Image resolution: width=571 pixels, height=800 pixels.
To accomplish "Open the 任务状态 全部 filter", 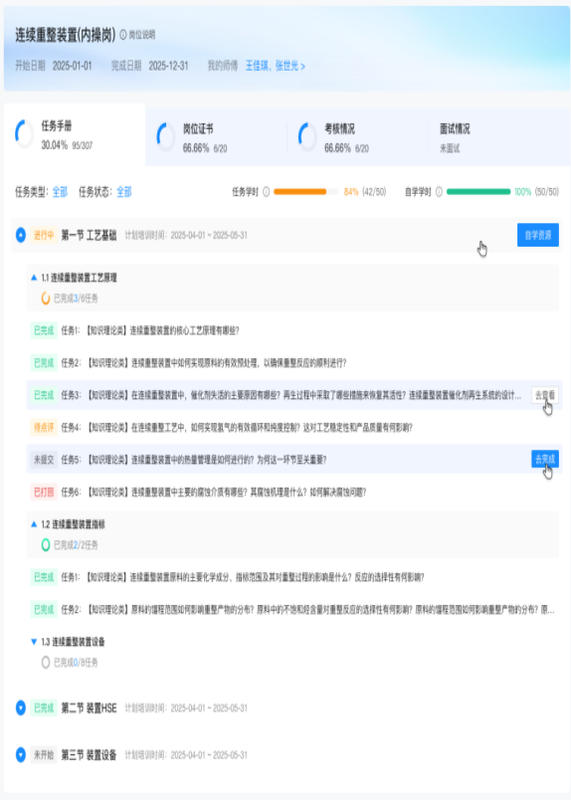I will [x=124, y=192].
